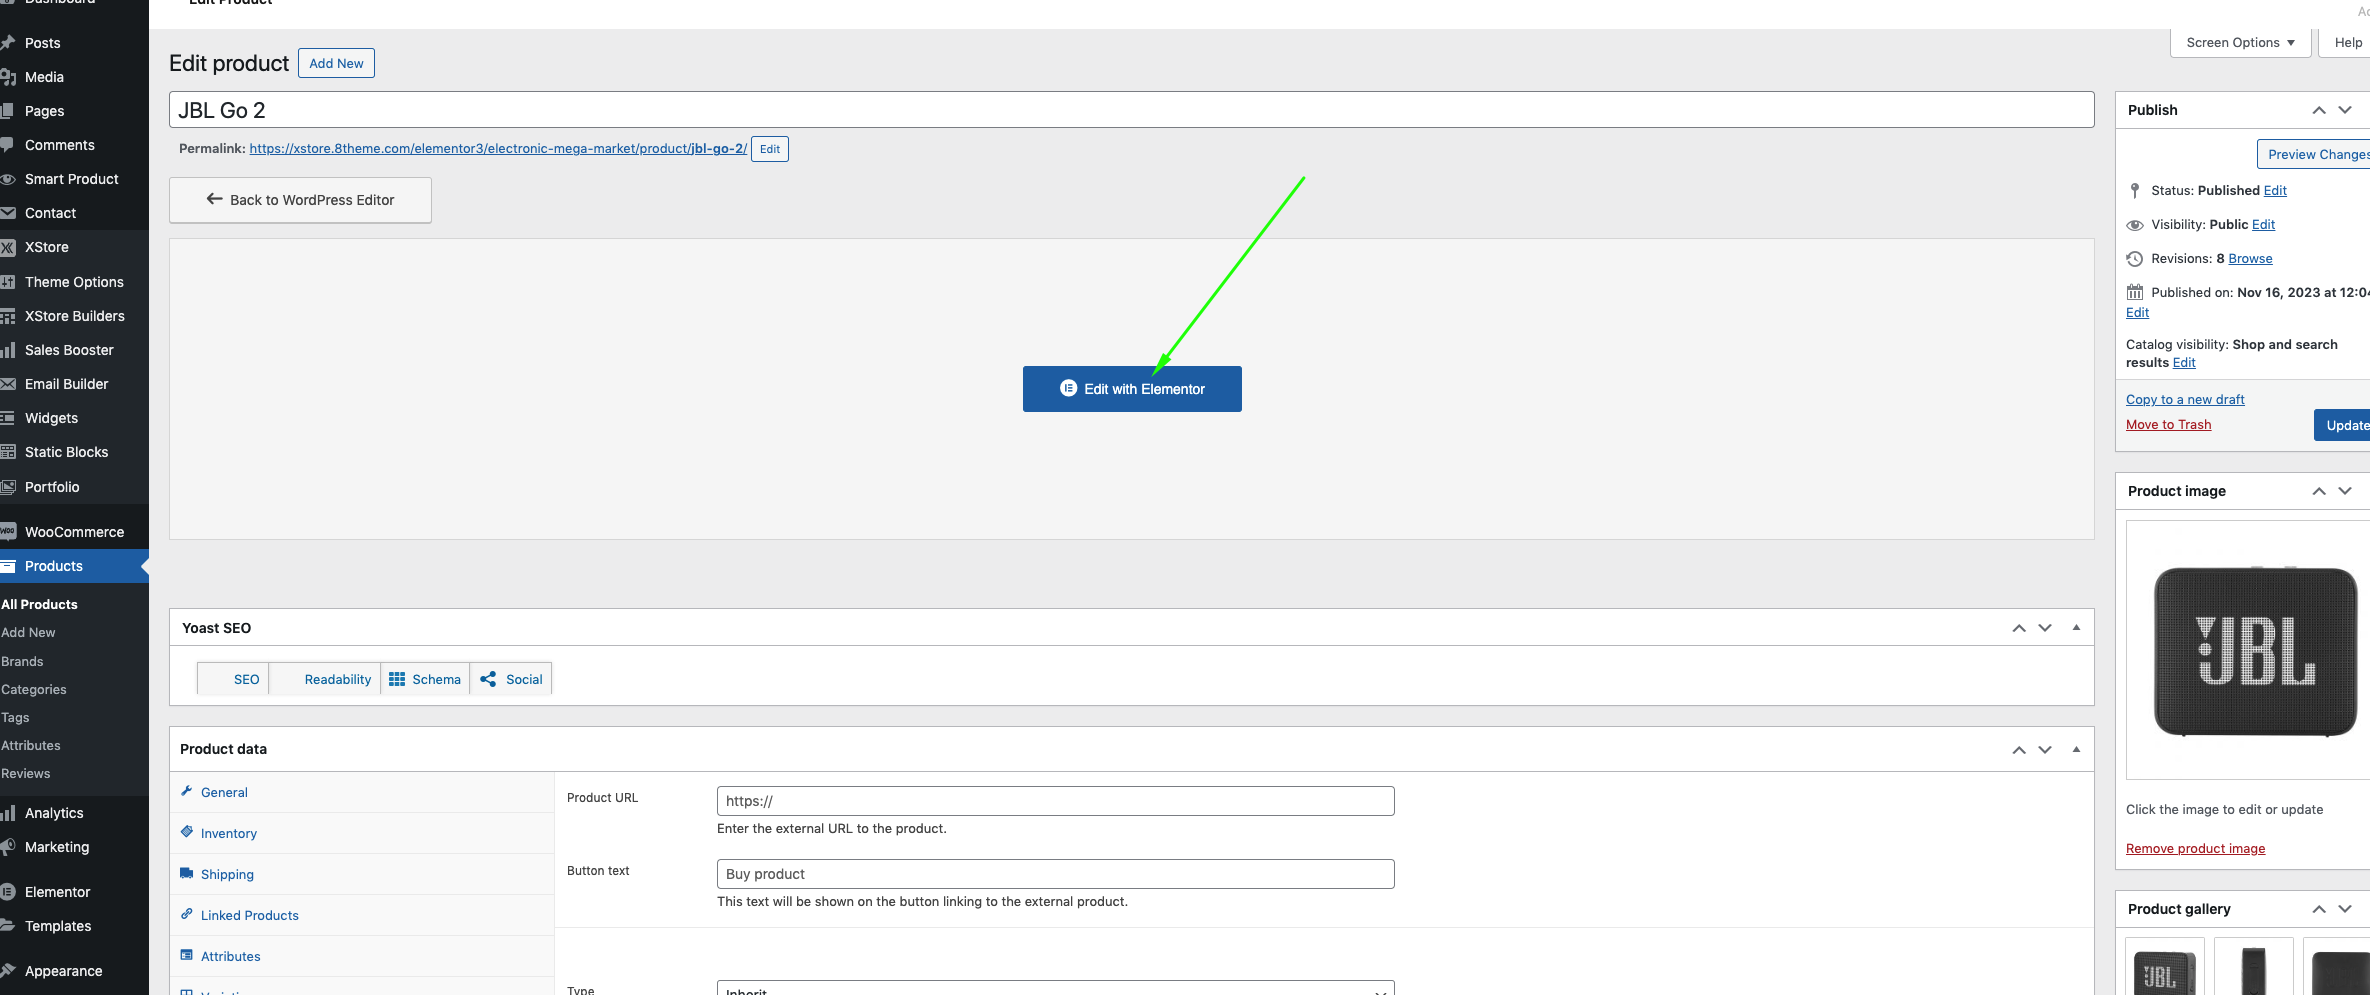
Task: Click the Add New product button
Action: pyautogui.click(x=336, y=63)
